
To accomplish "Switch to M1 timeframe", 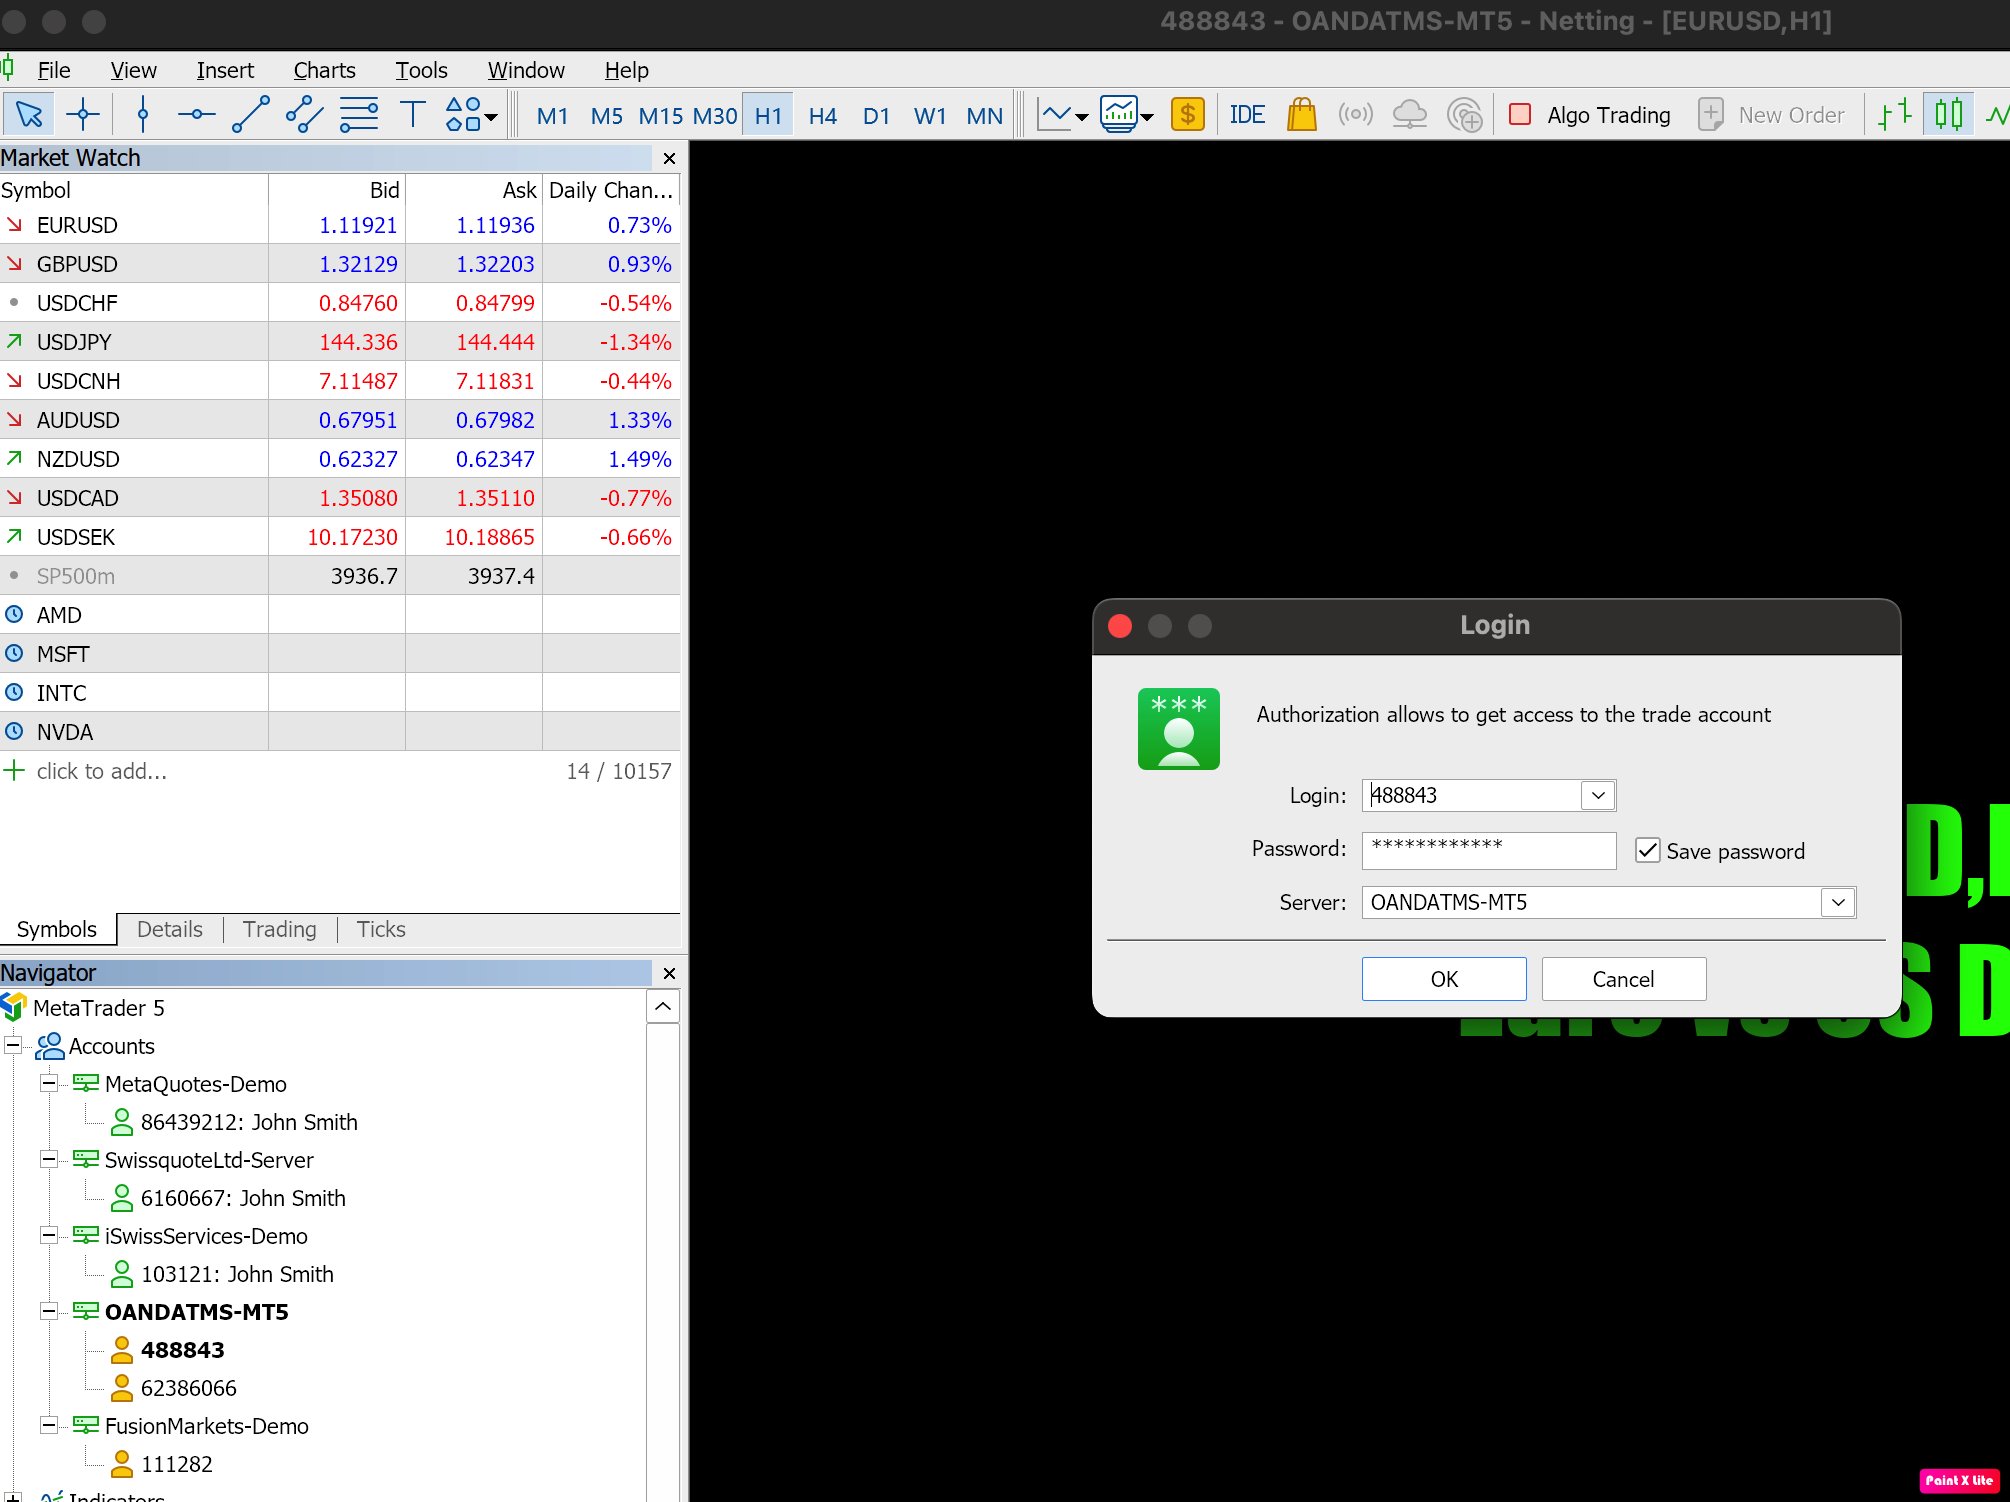I will point(552,116).
